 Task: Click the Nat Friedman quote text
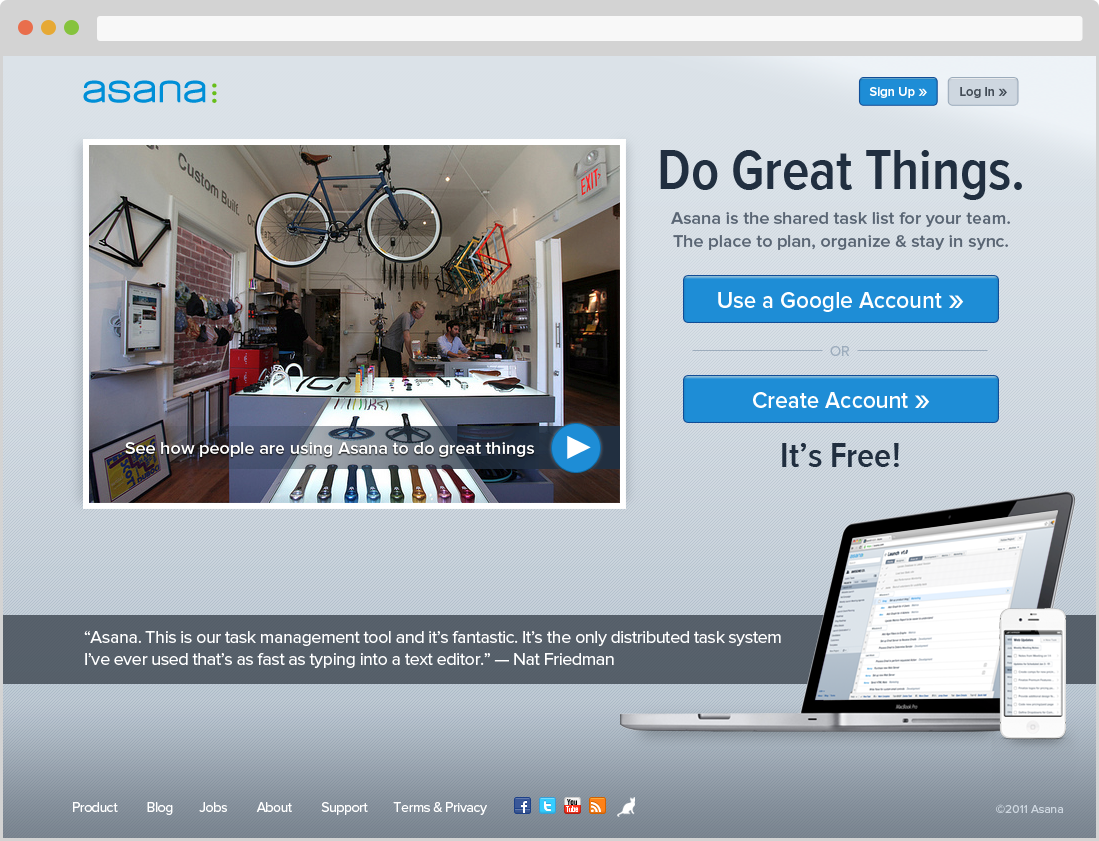pyautogui.click(x=432, y=648)
